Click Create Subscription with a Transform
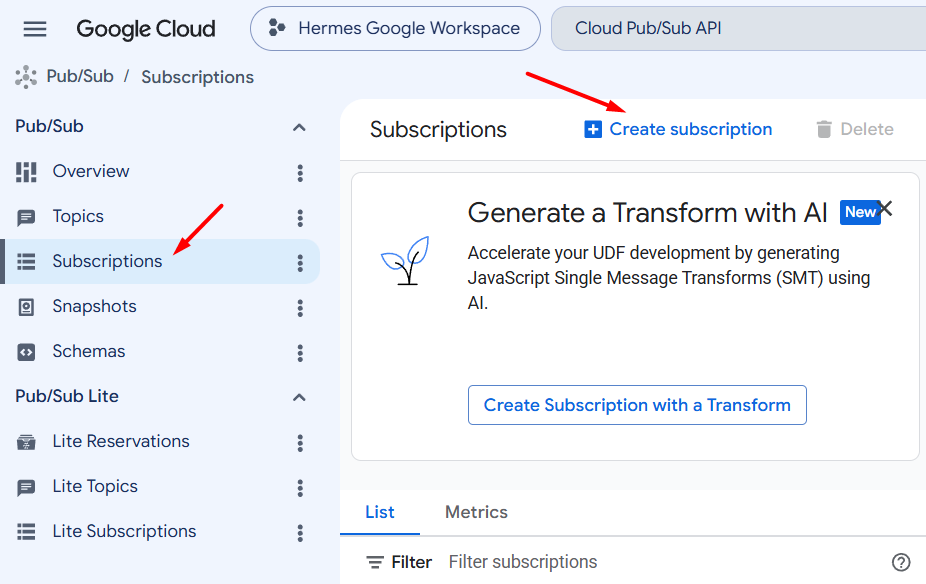The width and height of the screenshot is (926, 584). click(x=637, y=405)
